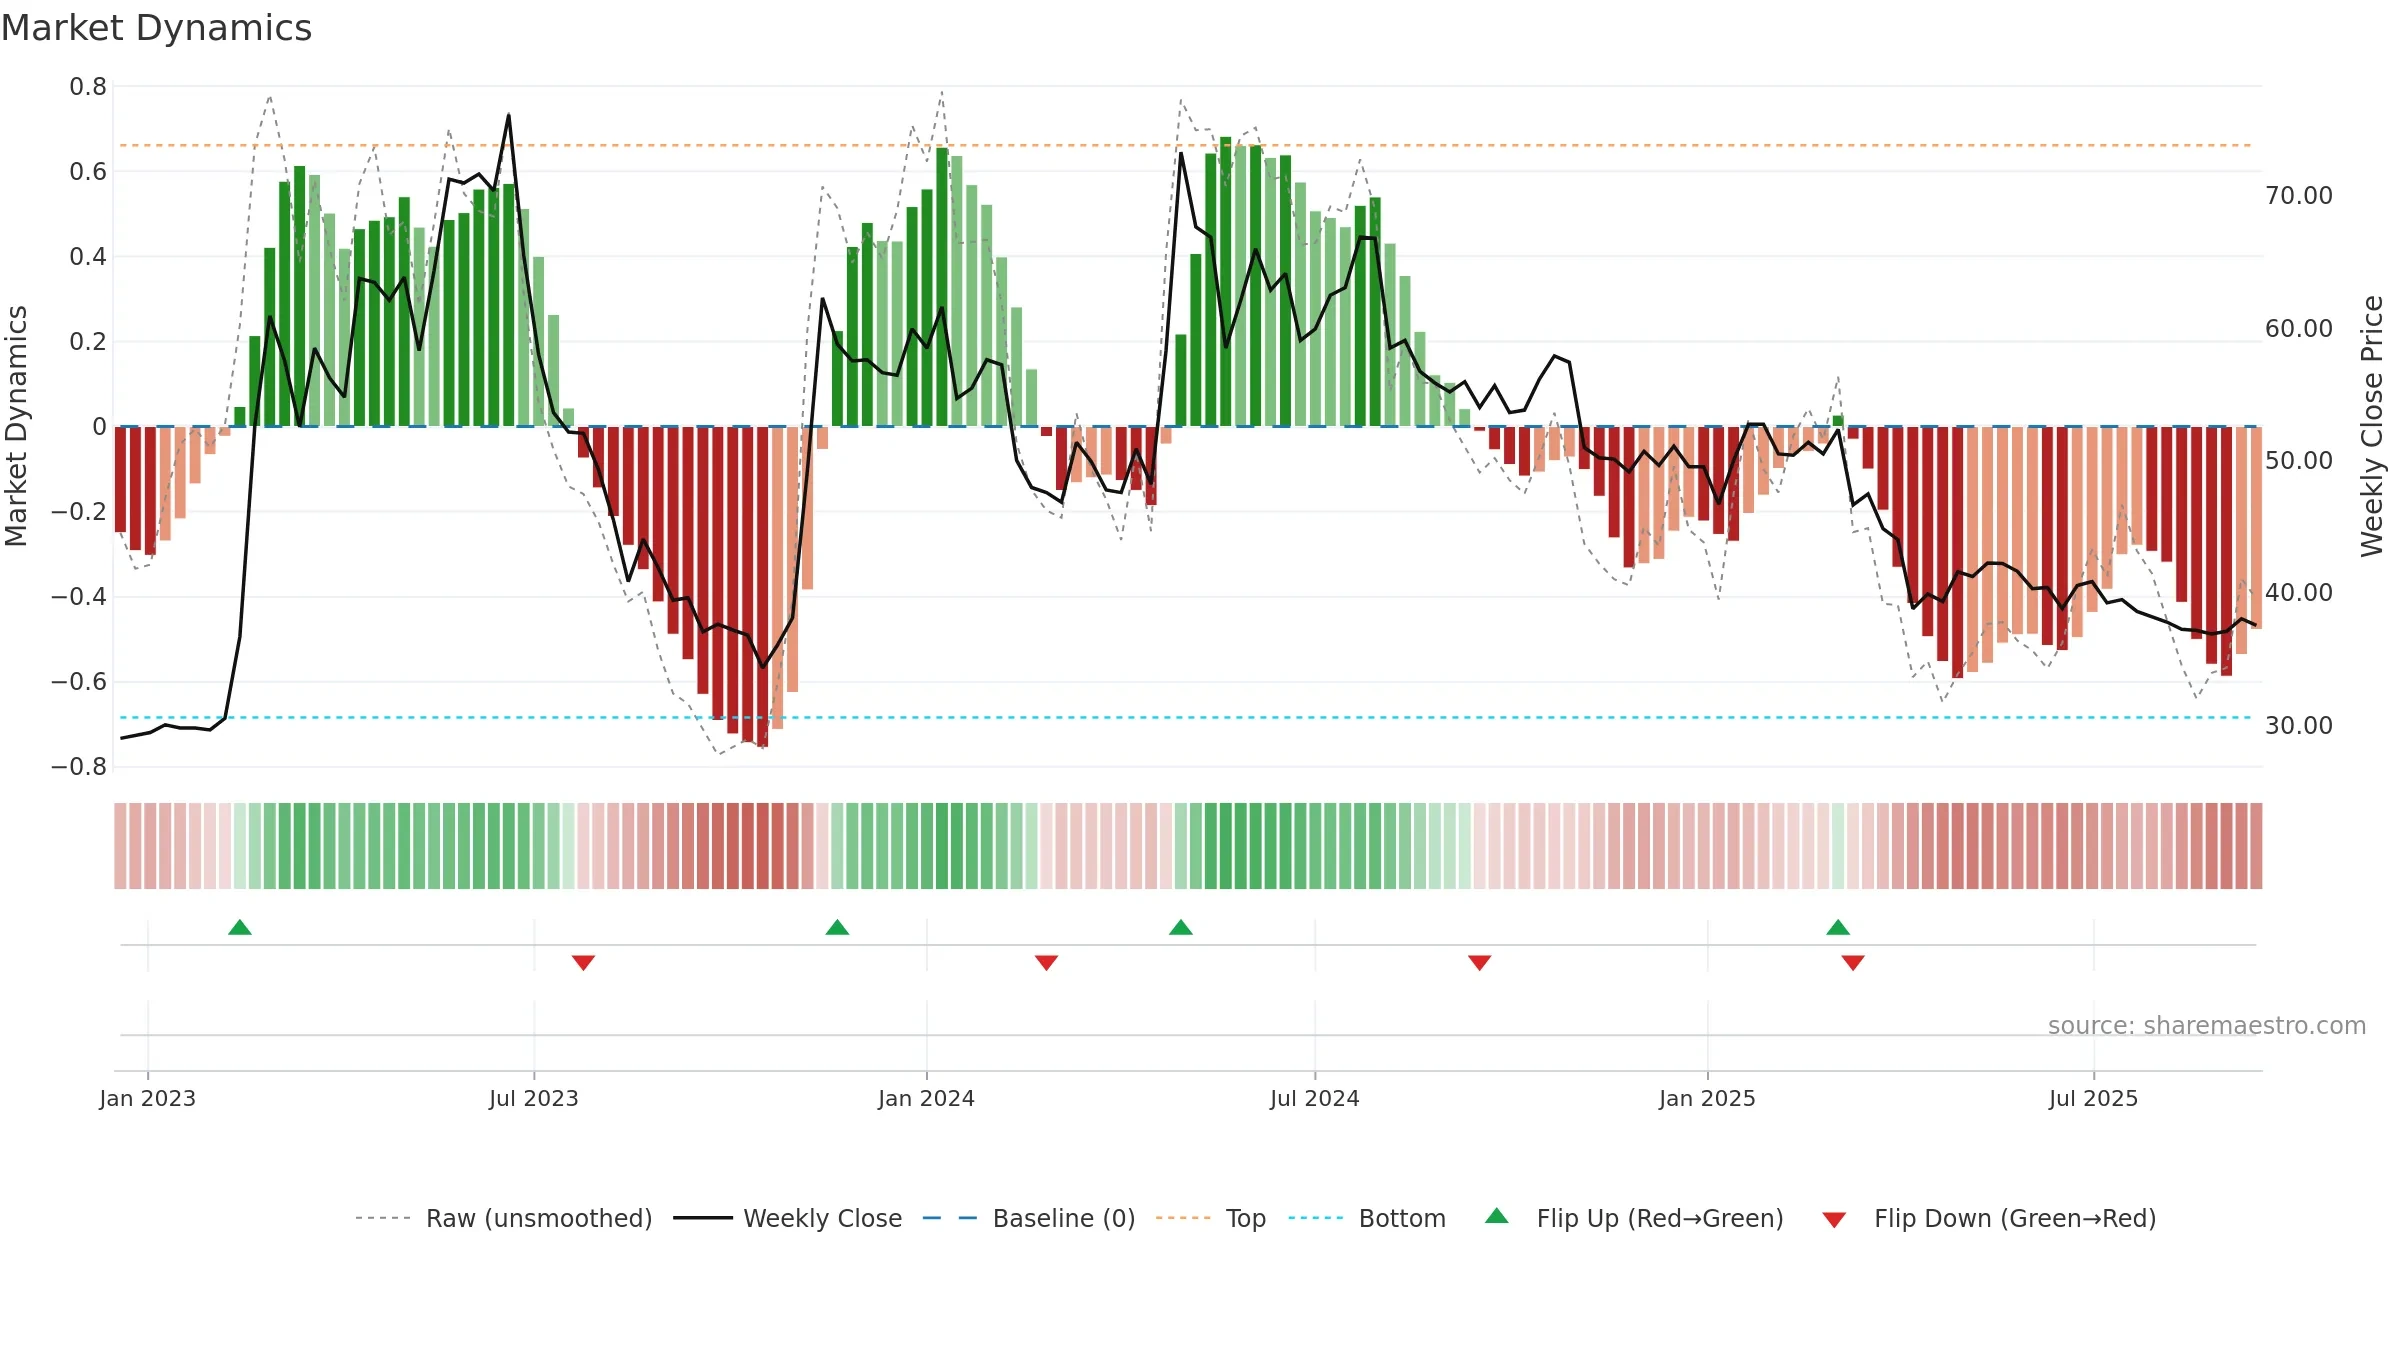Click the 0.8 left axis tick
Image resolution: width=2400 pixels, height=1350 pixels.
point(88,87)
